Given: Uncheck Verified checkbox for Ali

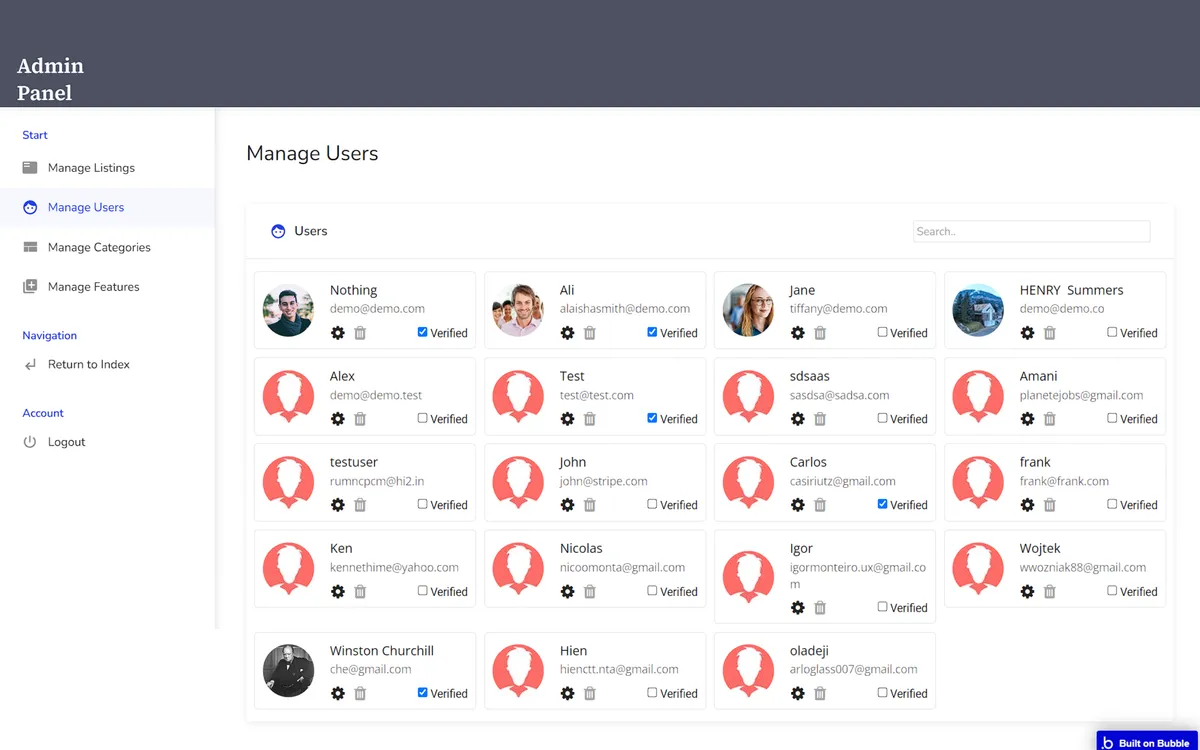Looking at the screenshot, I should [652, 332].
